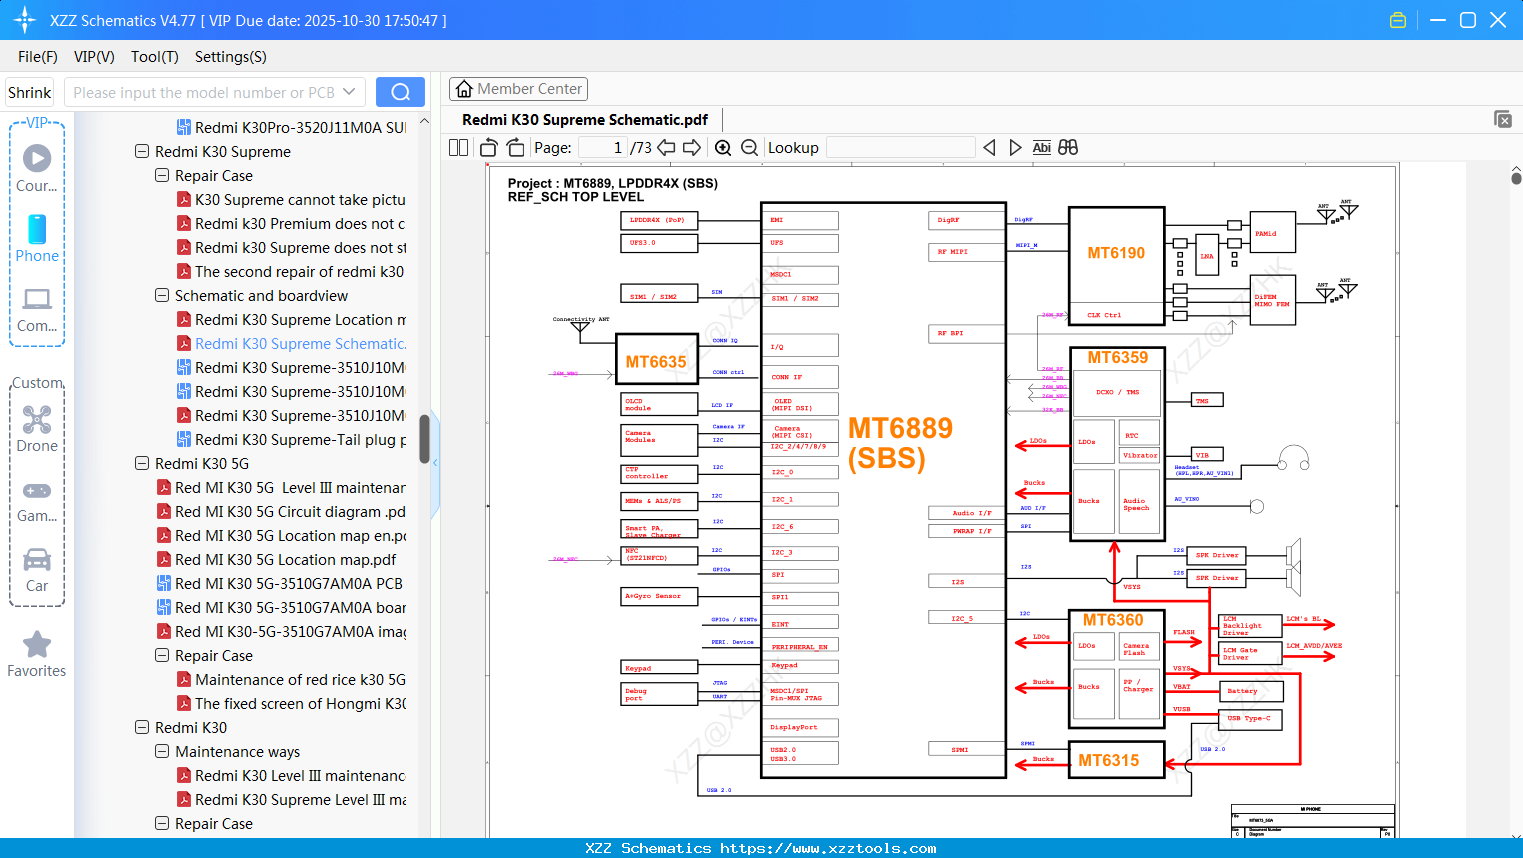Open the model number dropdown list
1523x858 pixels.
(349, 91)
